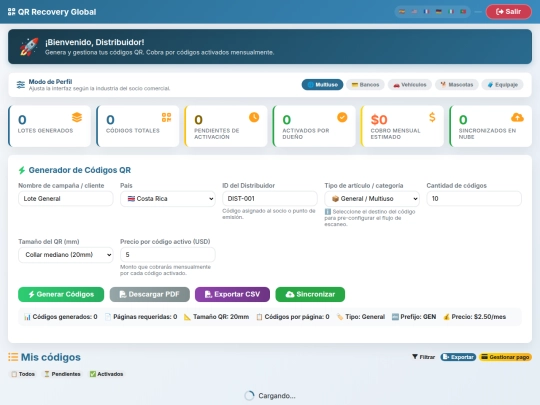Click the QR icon on Códigos Totales card
This screenshot has height=405, width=540.
(x=166, y=117)
